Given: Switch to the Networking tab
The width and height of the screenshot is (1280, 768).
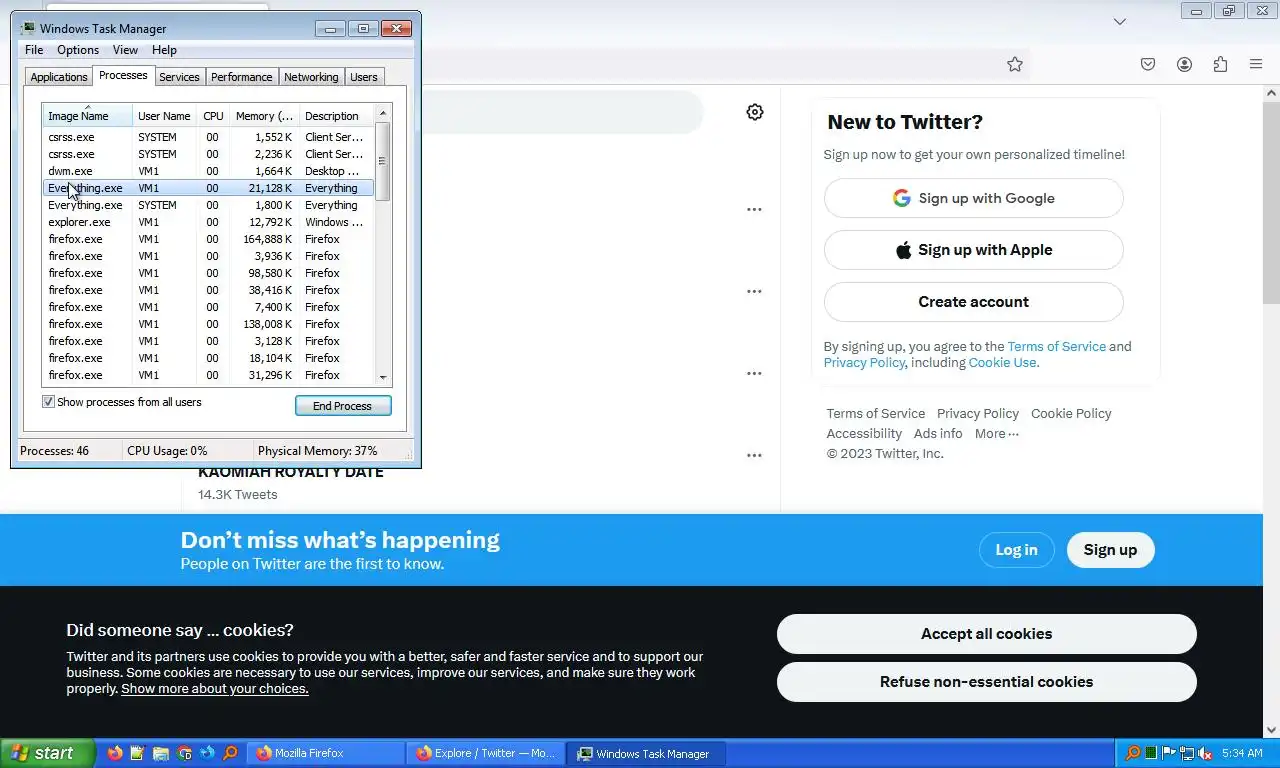Looking at the screenshot, I should (x=311, y=77).
